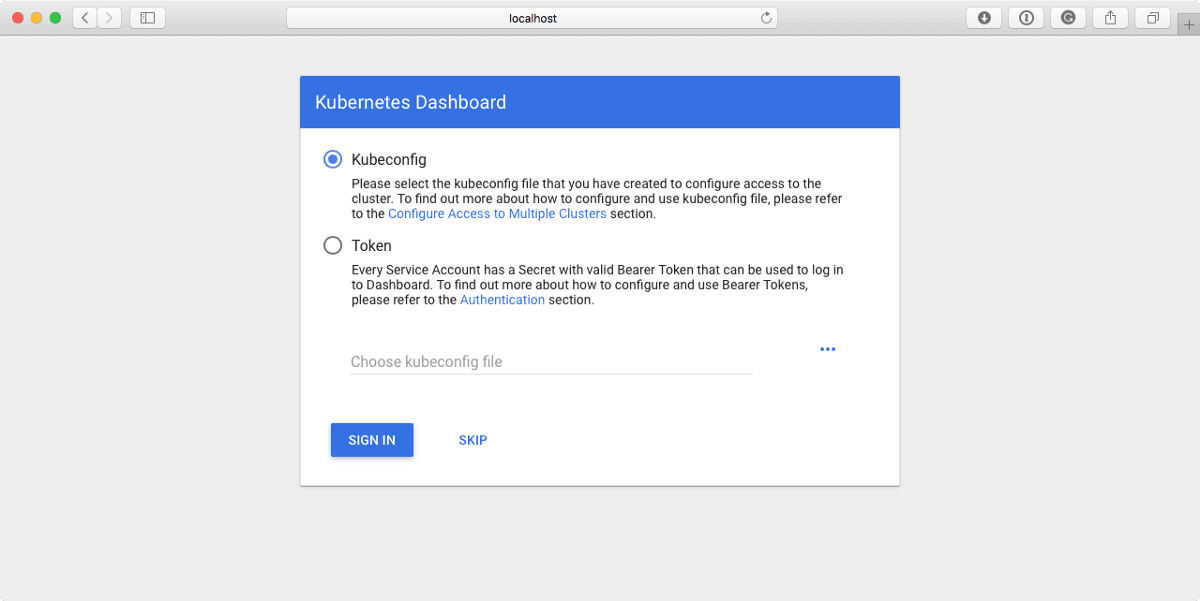Viewport: 1200px width, 601px height.
Task: Click the blue three-dot kubeconfig options icon
Action: (x=827, y=349)
